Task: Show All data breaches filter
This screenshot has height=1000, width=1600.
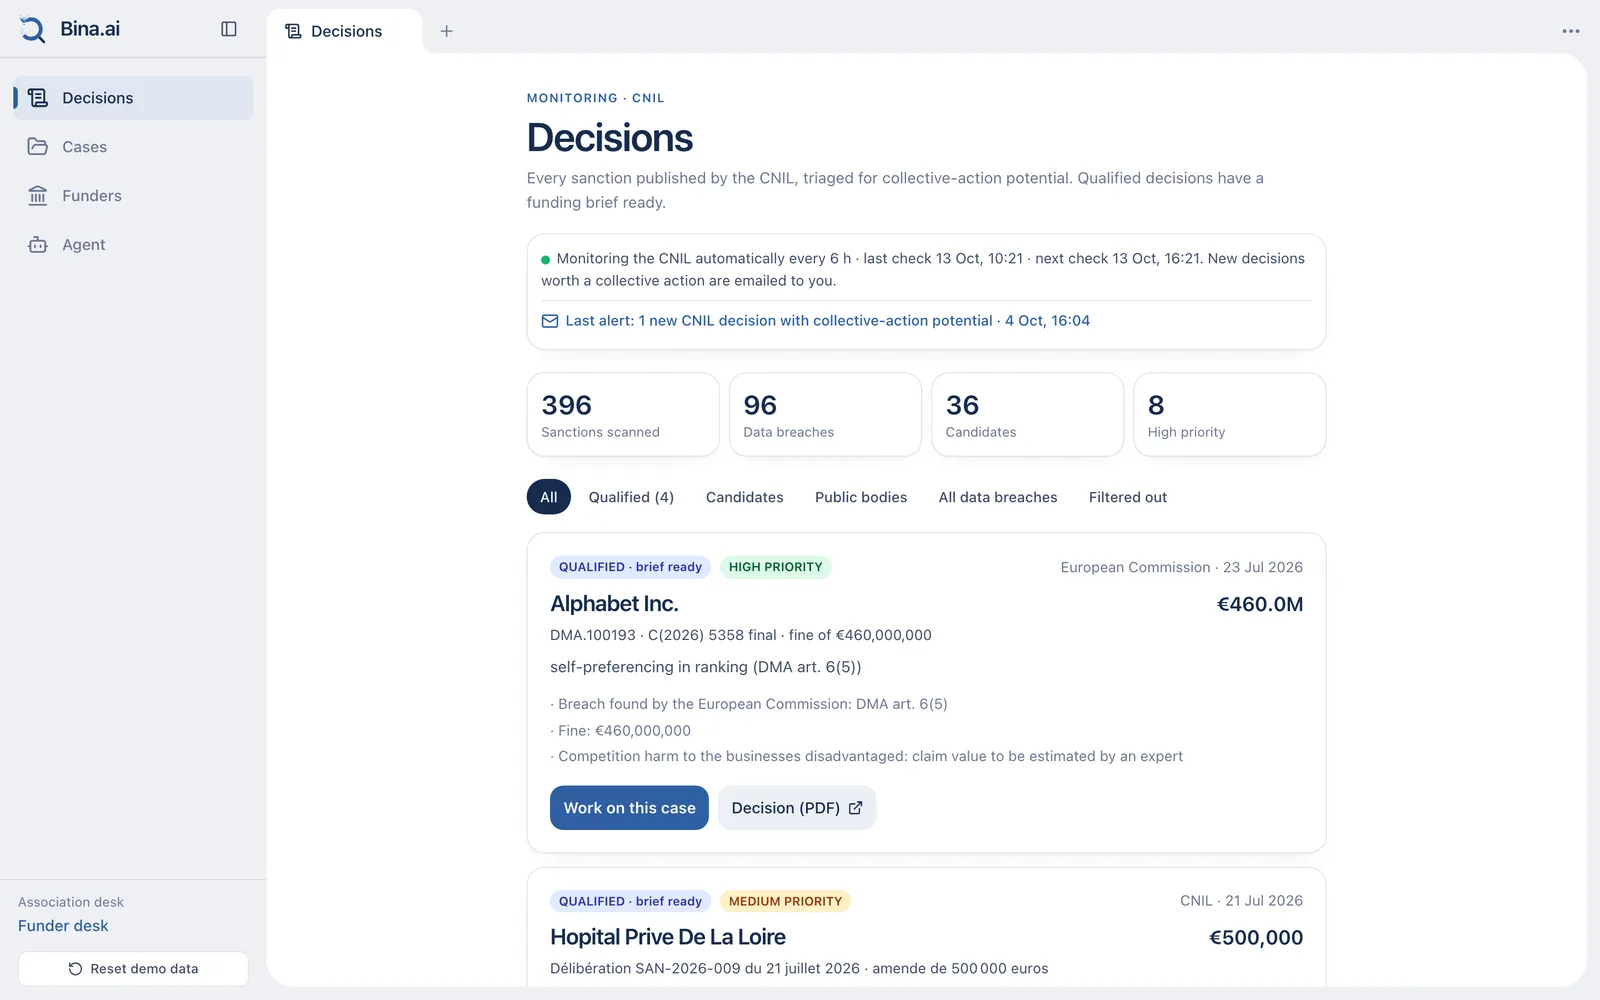Action: pyautogui.click(x=998, y=497)
